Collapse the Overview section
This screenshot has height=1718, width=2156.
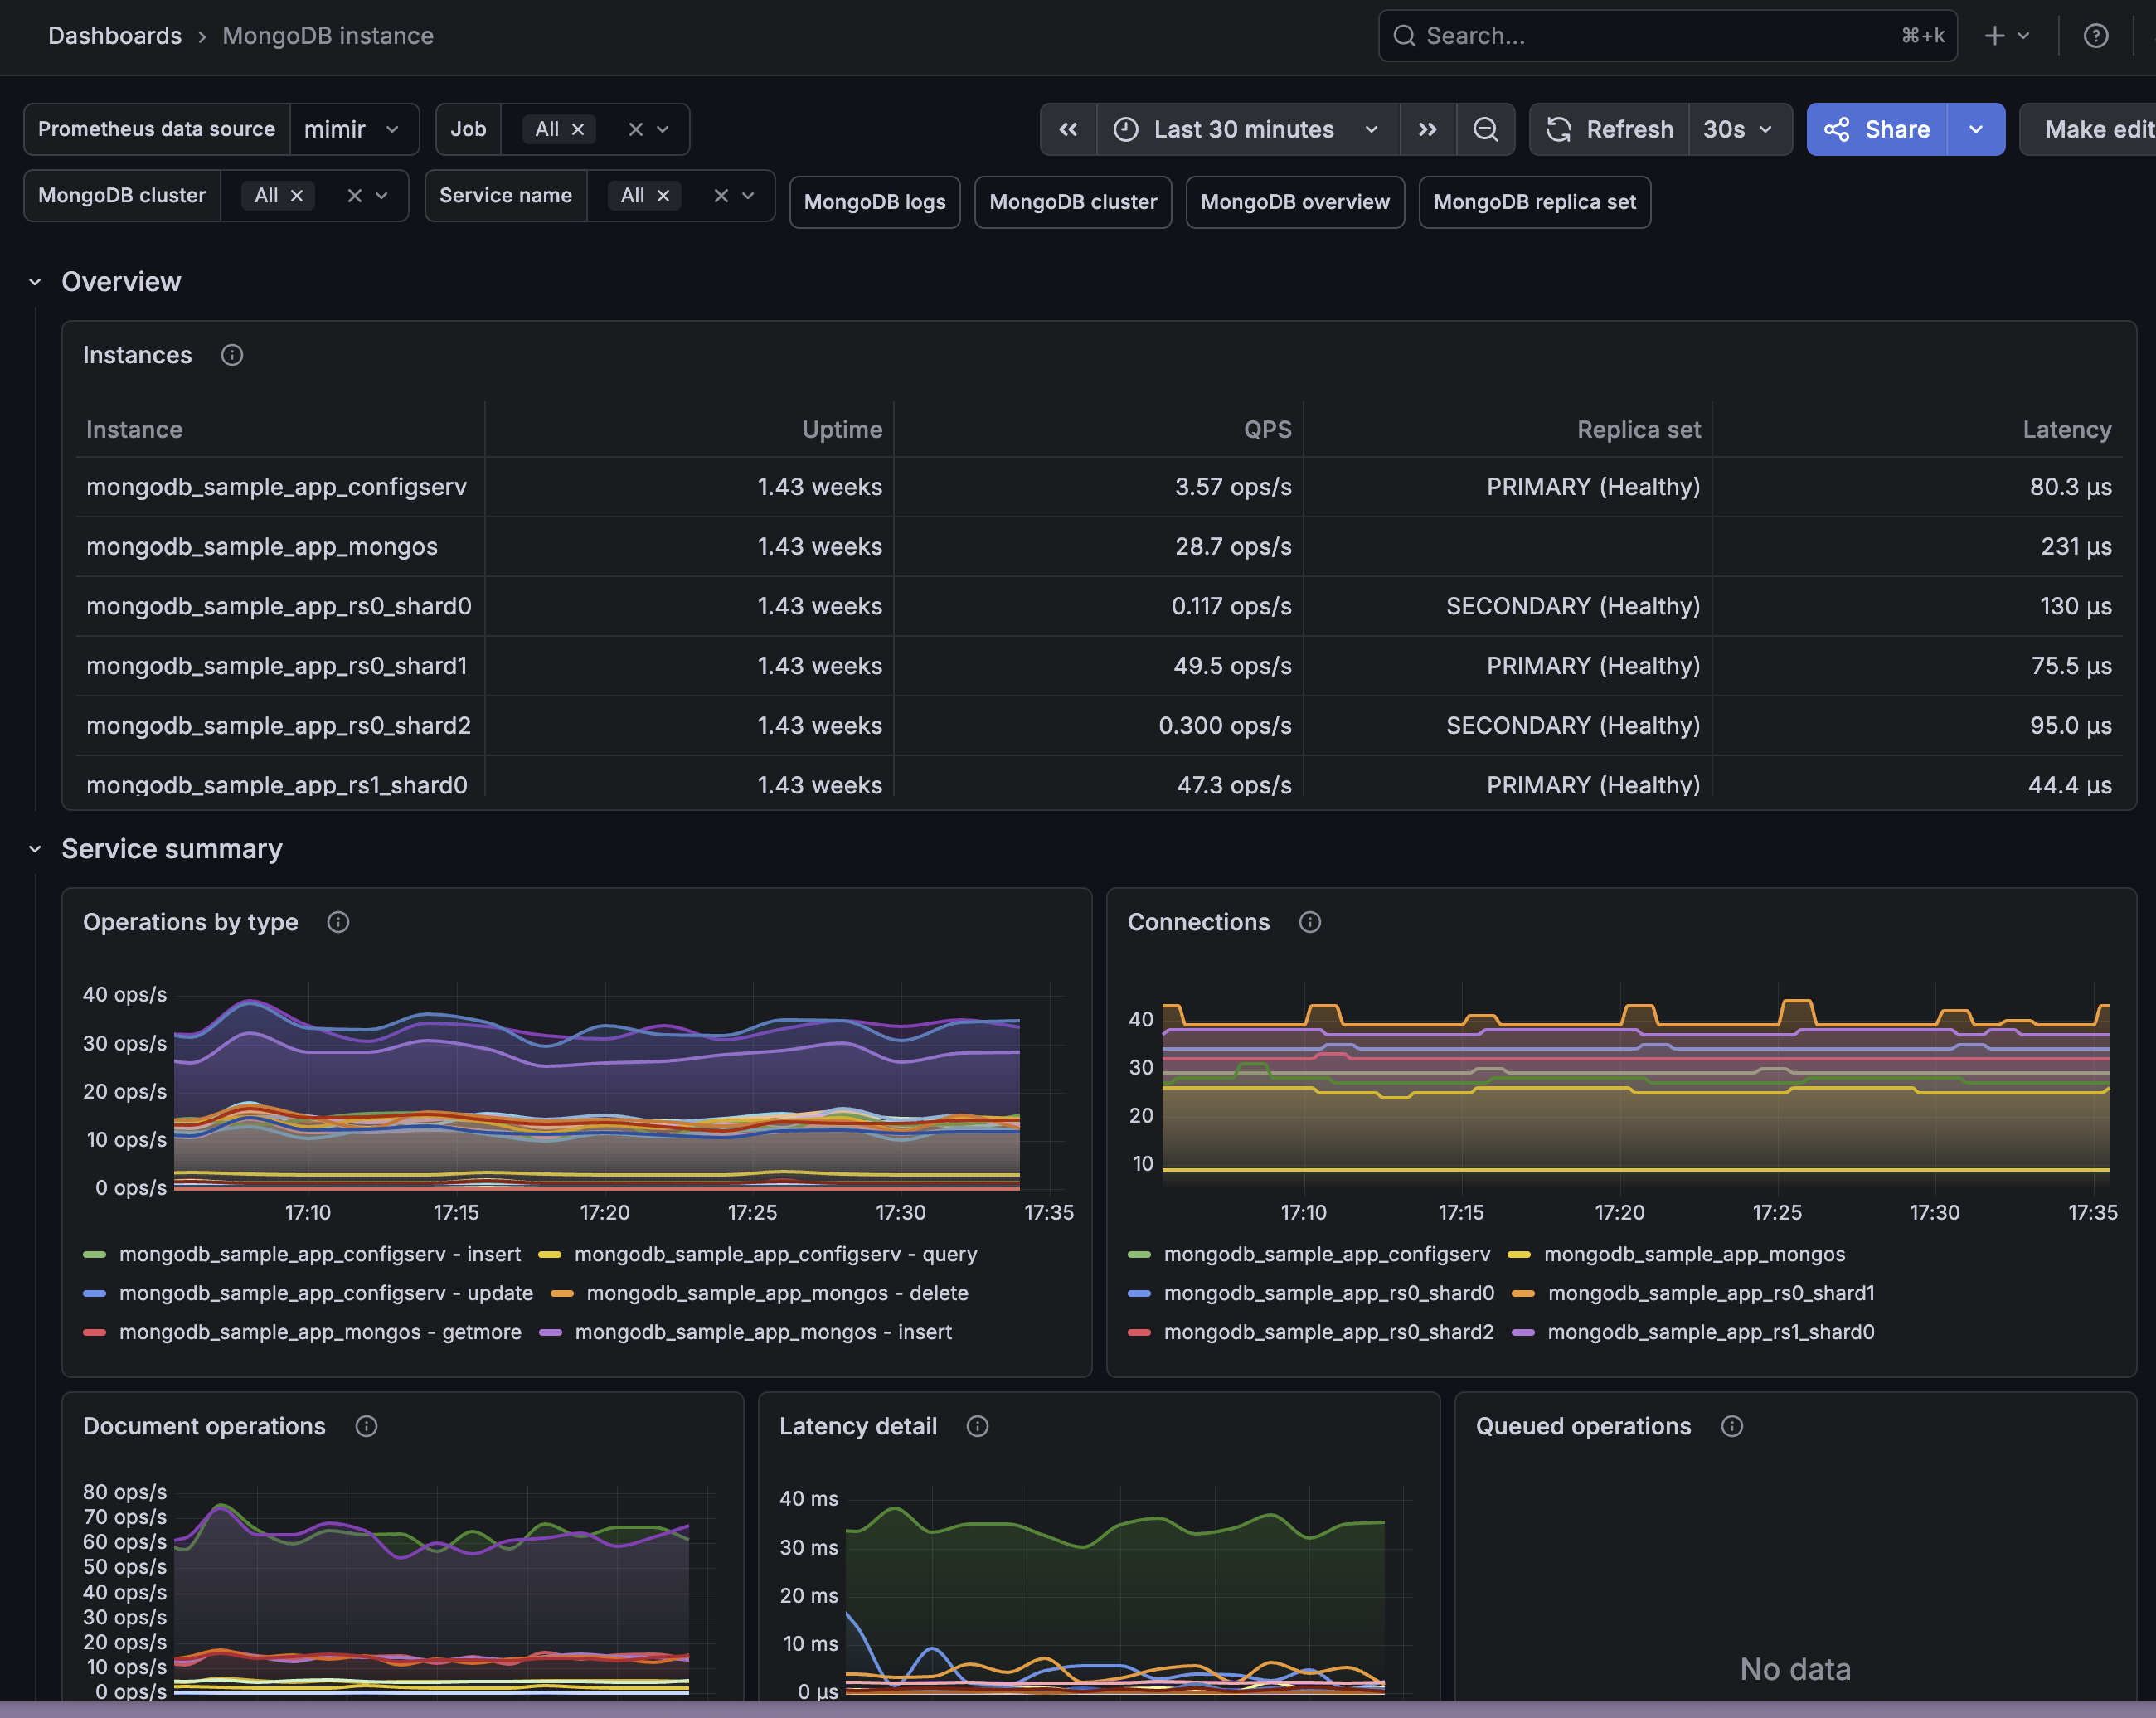point(35,282)
